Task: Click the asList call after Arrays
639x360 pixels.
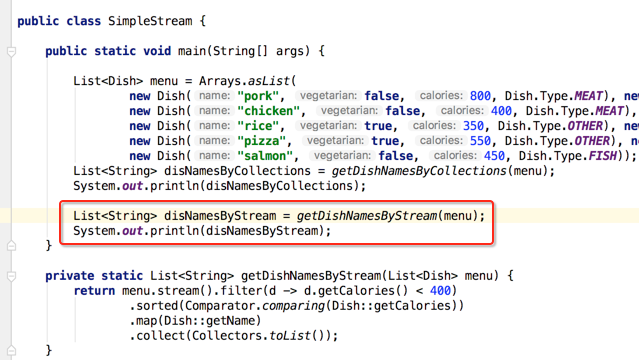Action: (269, 81)
